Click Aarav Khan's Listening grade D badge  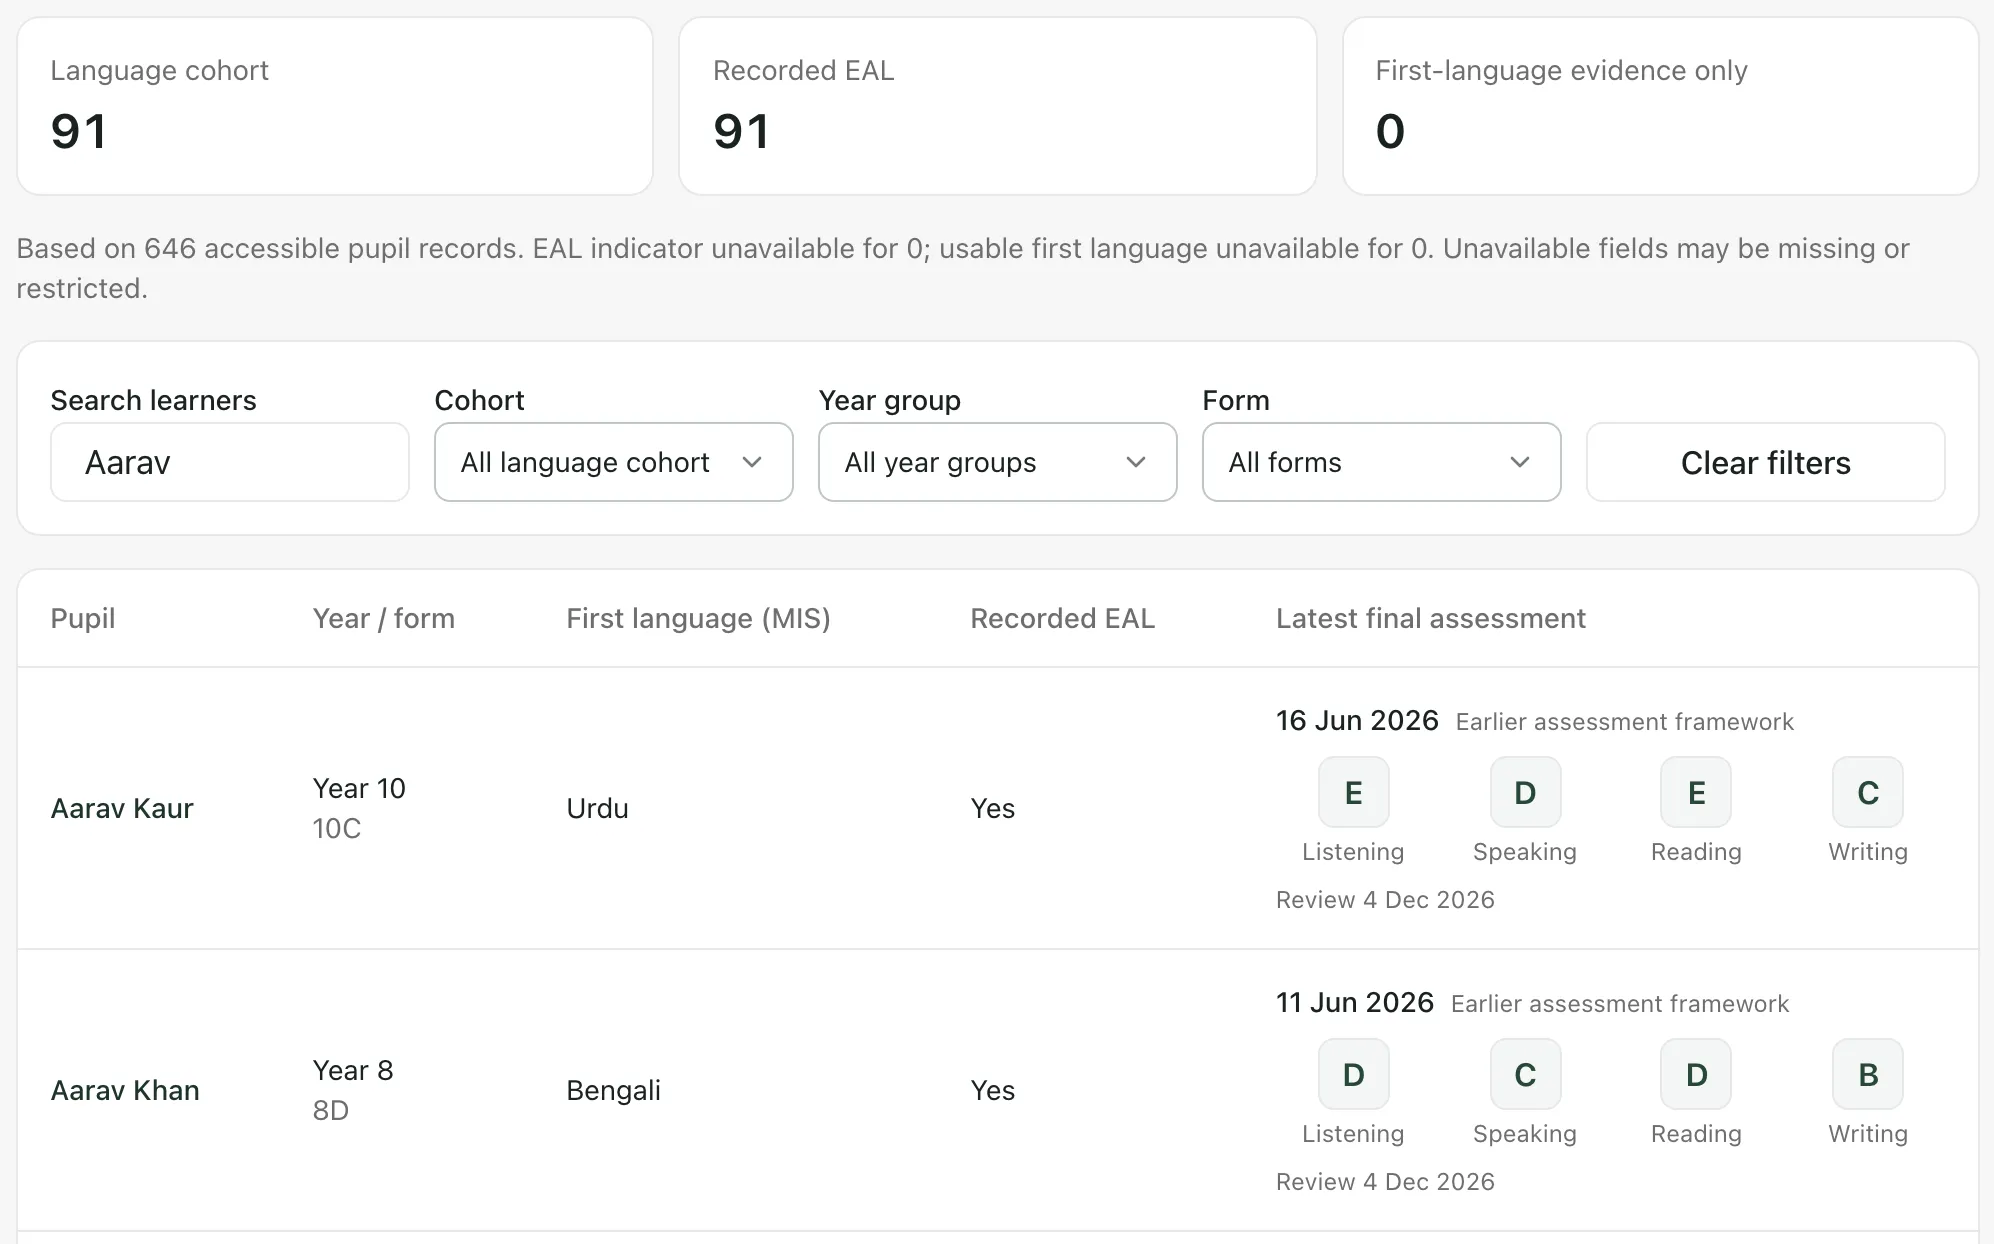point(1353,1074)
